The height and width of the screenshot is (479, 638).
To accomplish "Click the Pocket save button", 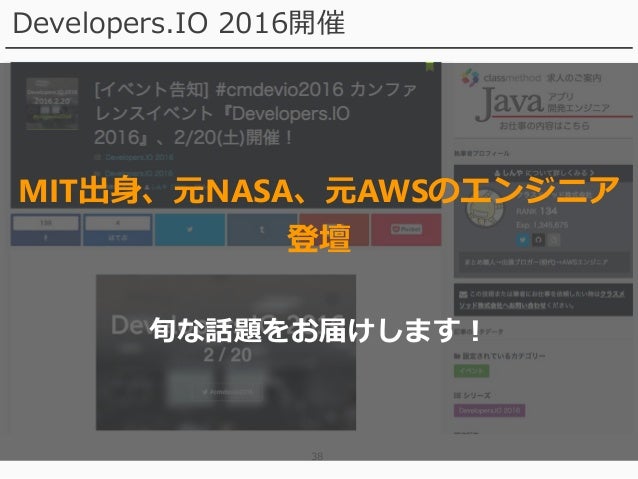I will click(x=406, y=230).
